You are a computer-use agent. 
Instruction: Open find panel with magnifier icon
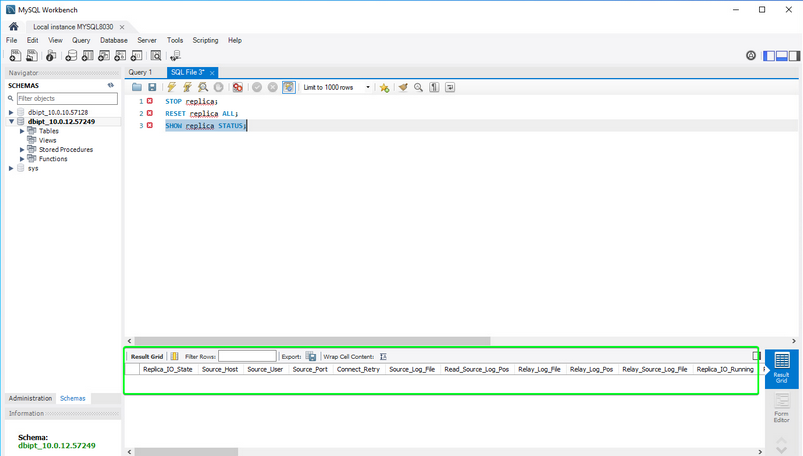418,87
